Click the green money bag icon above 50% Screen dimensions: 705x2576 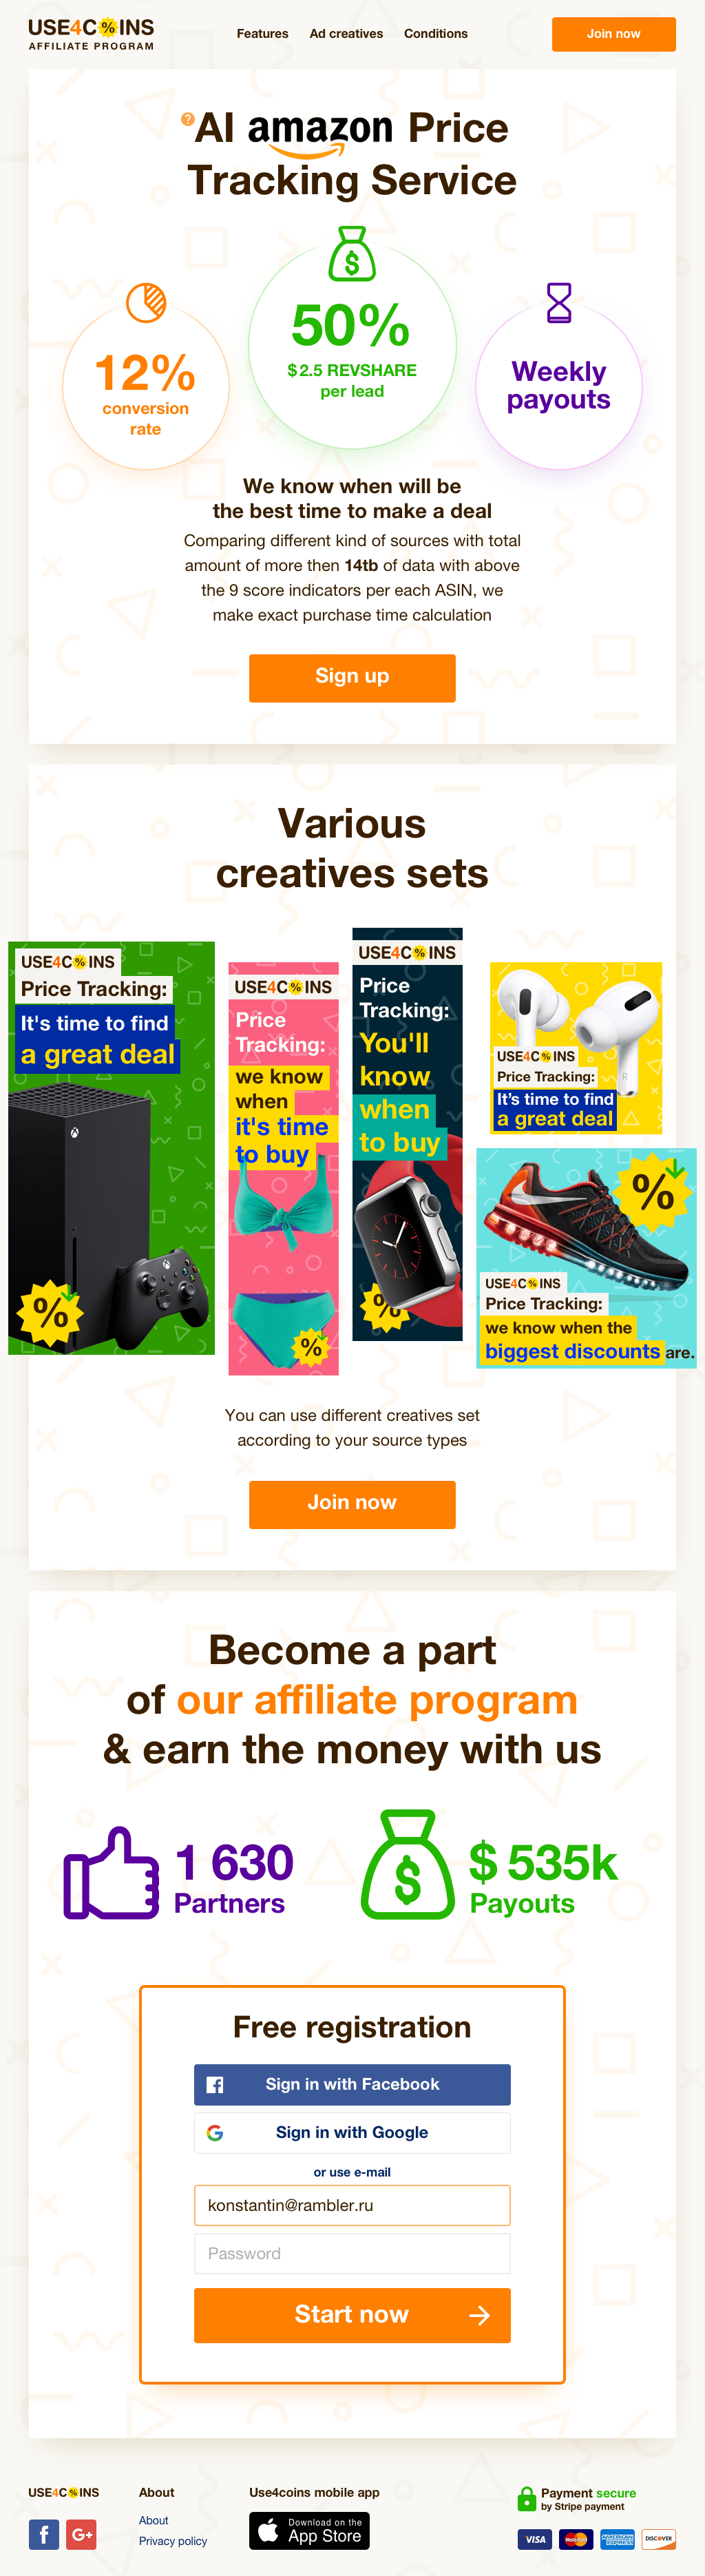click(x=352, y=254)
